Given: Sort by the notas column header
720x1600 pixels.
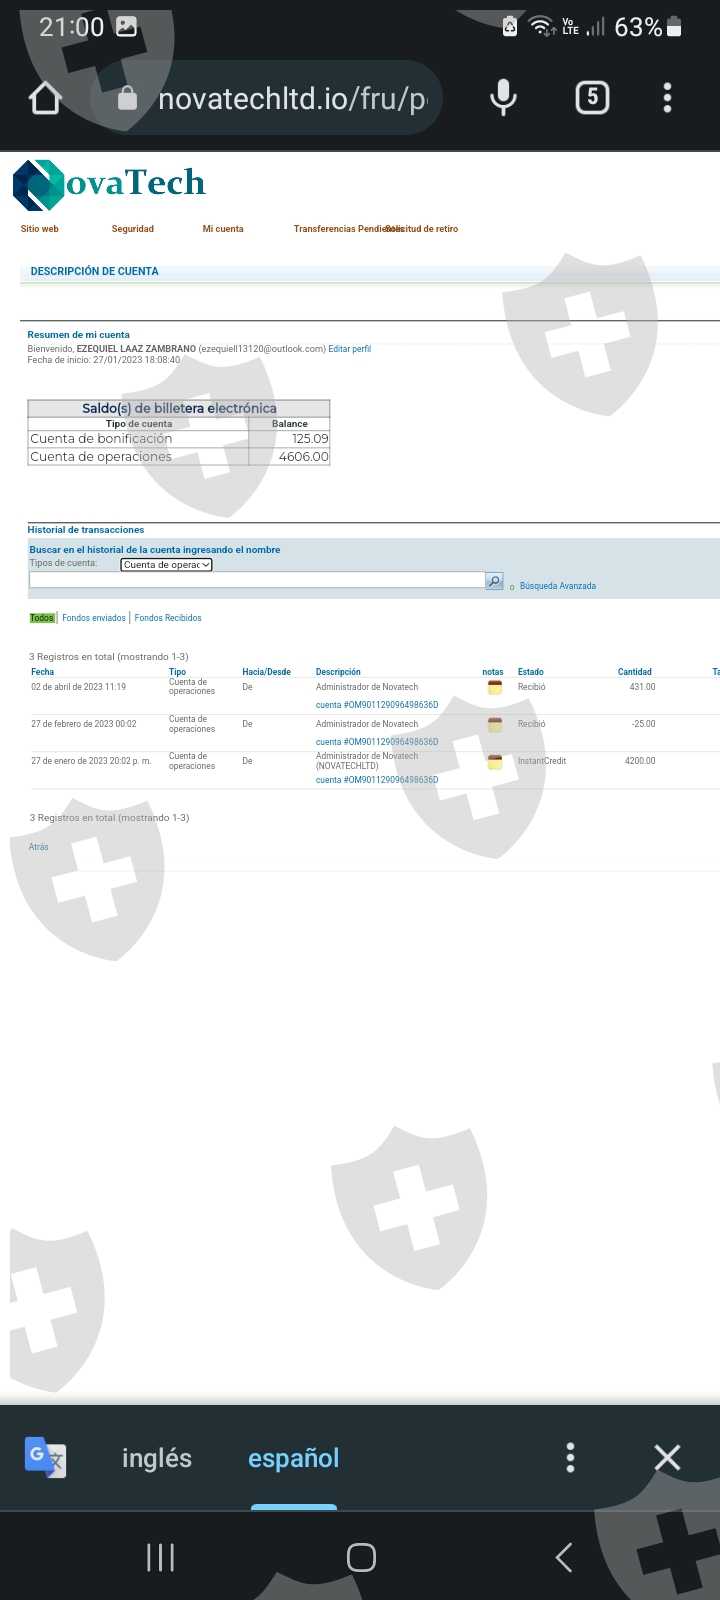Looking at the screenshot, I should [493, 672].
